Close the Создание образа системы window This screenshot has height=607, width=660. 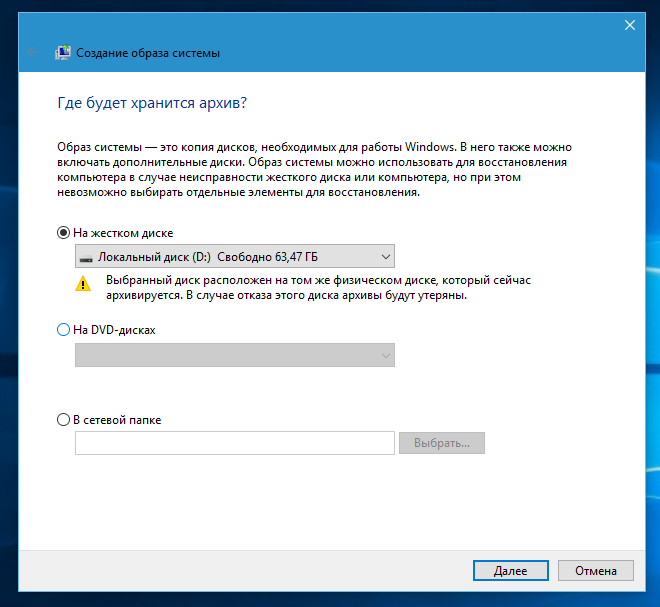click(629, 25)
